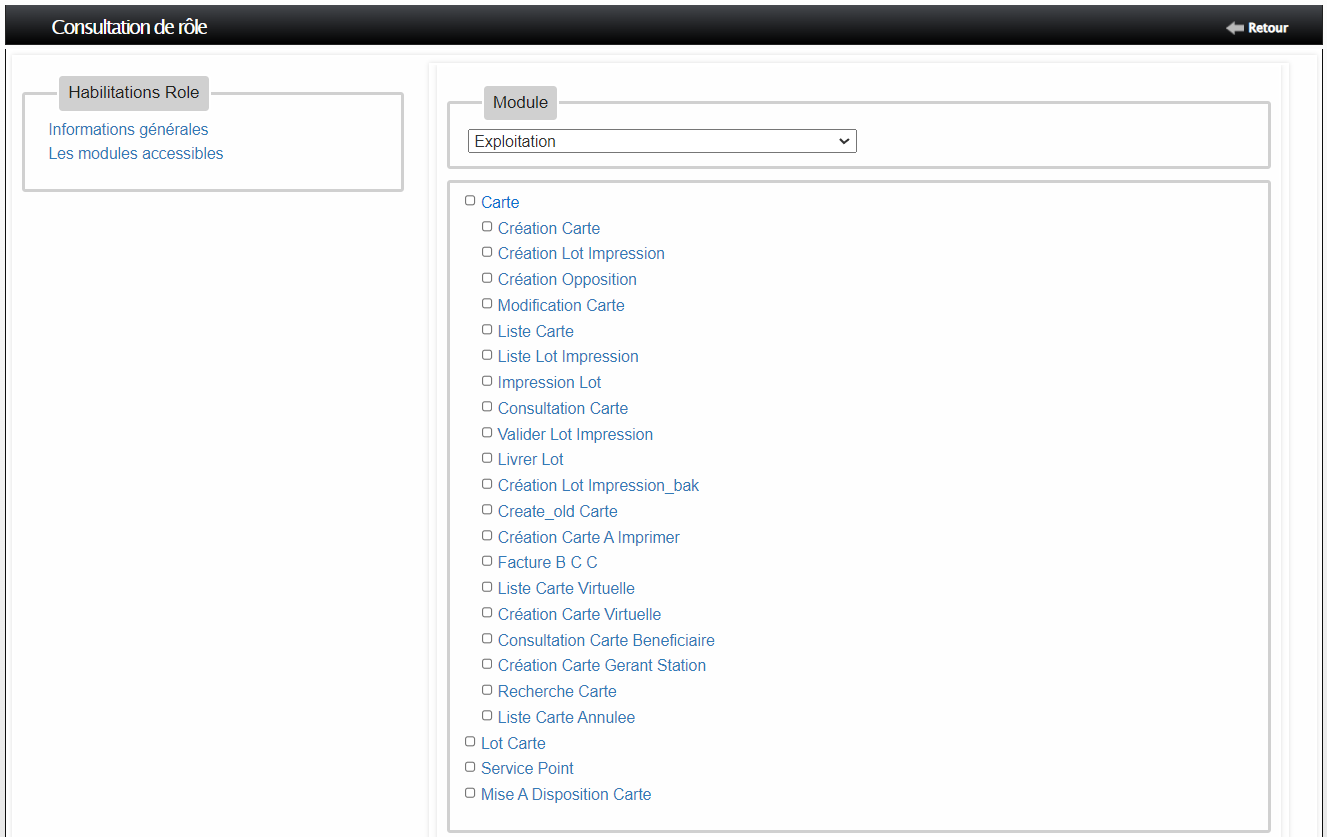Toggle the Liste Carte checkbox
Image resolution: width=1327 pixels, height=837 pixels.
487,330
